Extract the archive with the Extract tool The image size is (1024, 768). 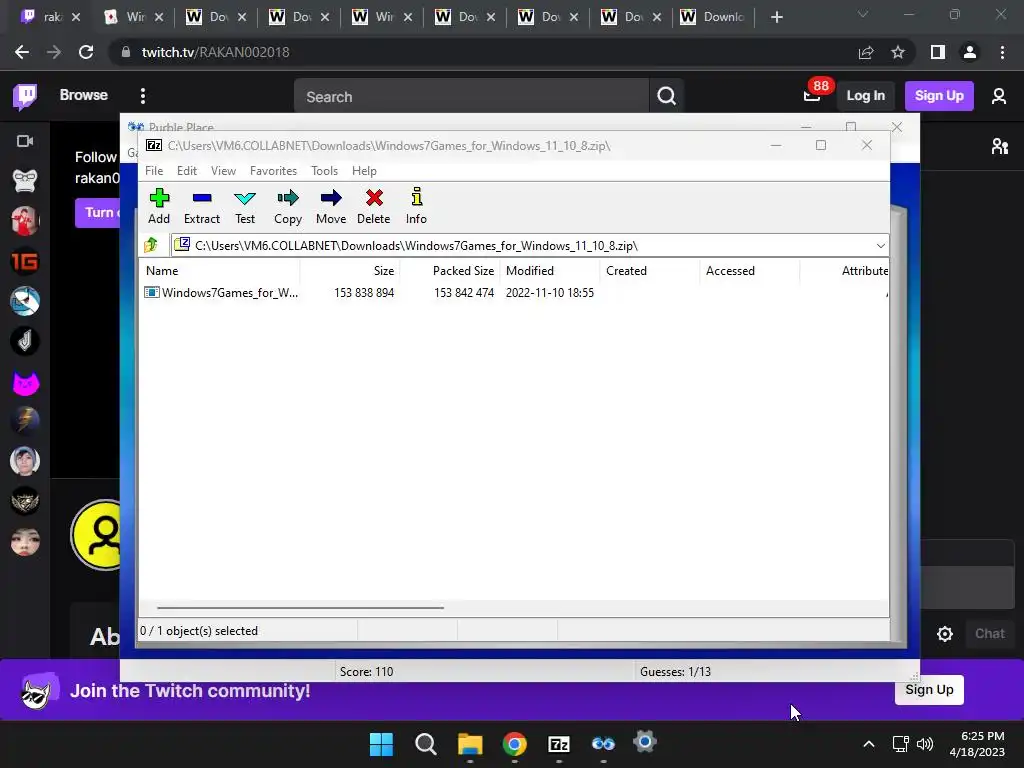[x=202, y=207]
